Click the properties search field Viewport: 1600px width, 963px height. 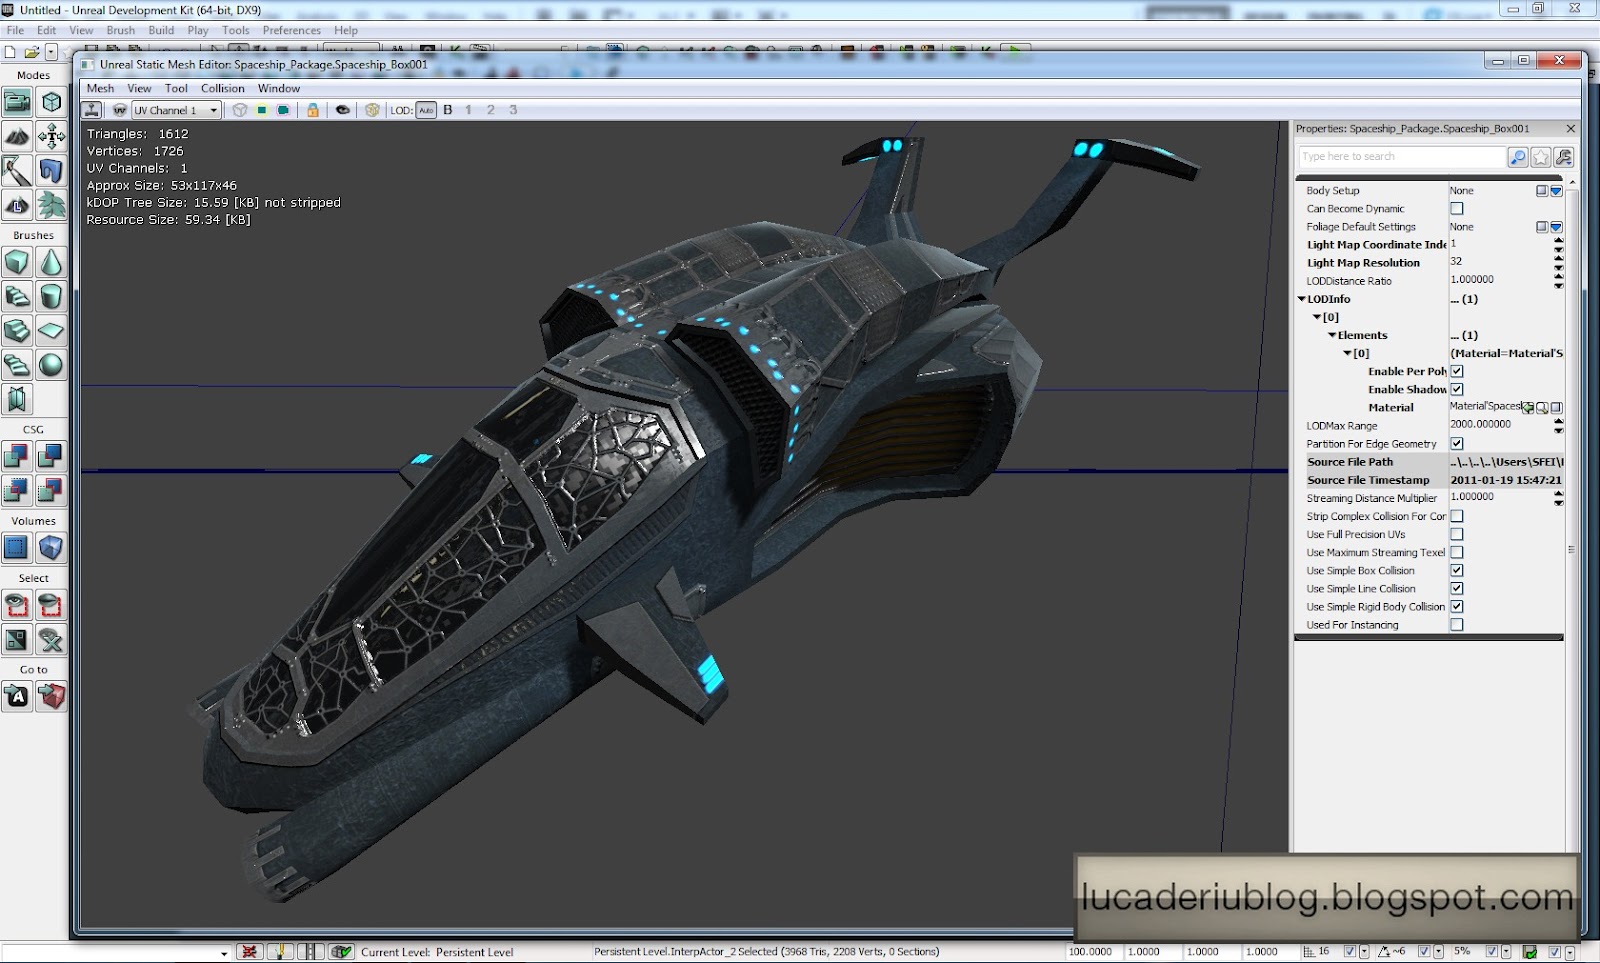(1402, 156)
